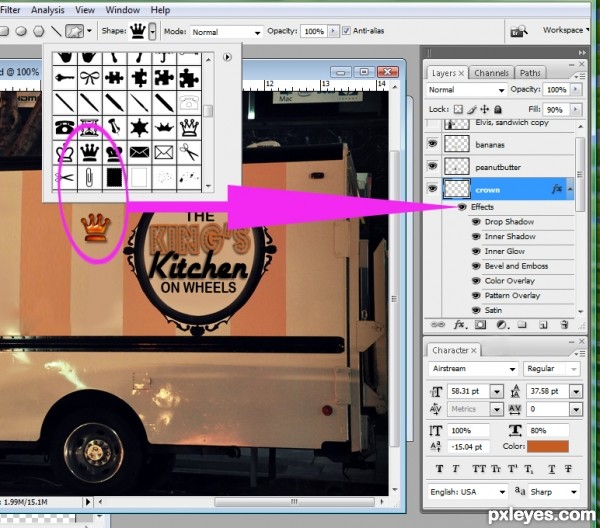Click the Add layer mask icon

pos(480,325)
